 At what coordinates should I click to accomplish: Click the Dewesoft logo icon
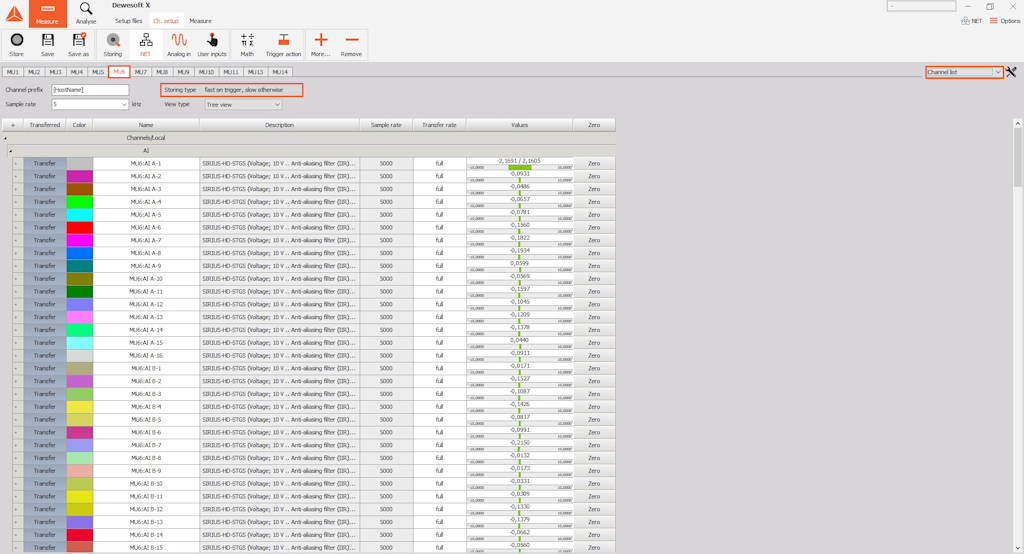pyautogui.click(x=14, y=13)
